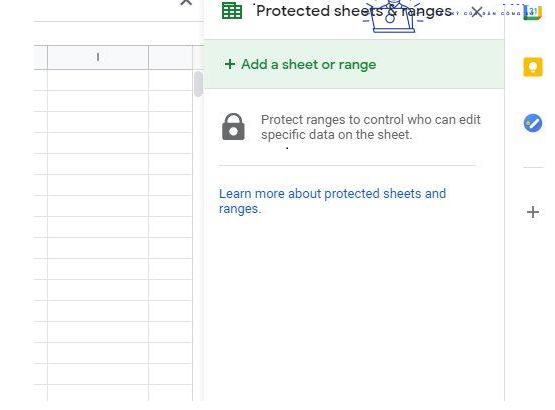Select the column header right of I
The image size is (555, 410).
pyautogui.click(x=171, y=57)
